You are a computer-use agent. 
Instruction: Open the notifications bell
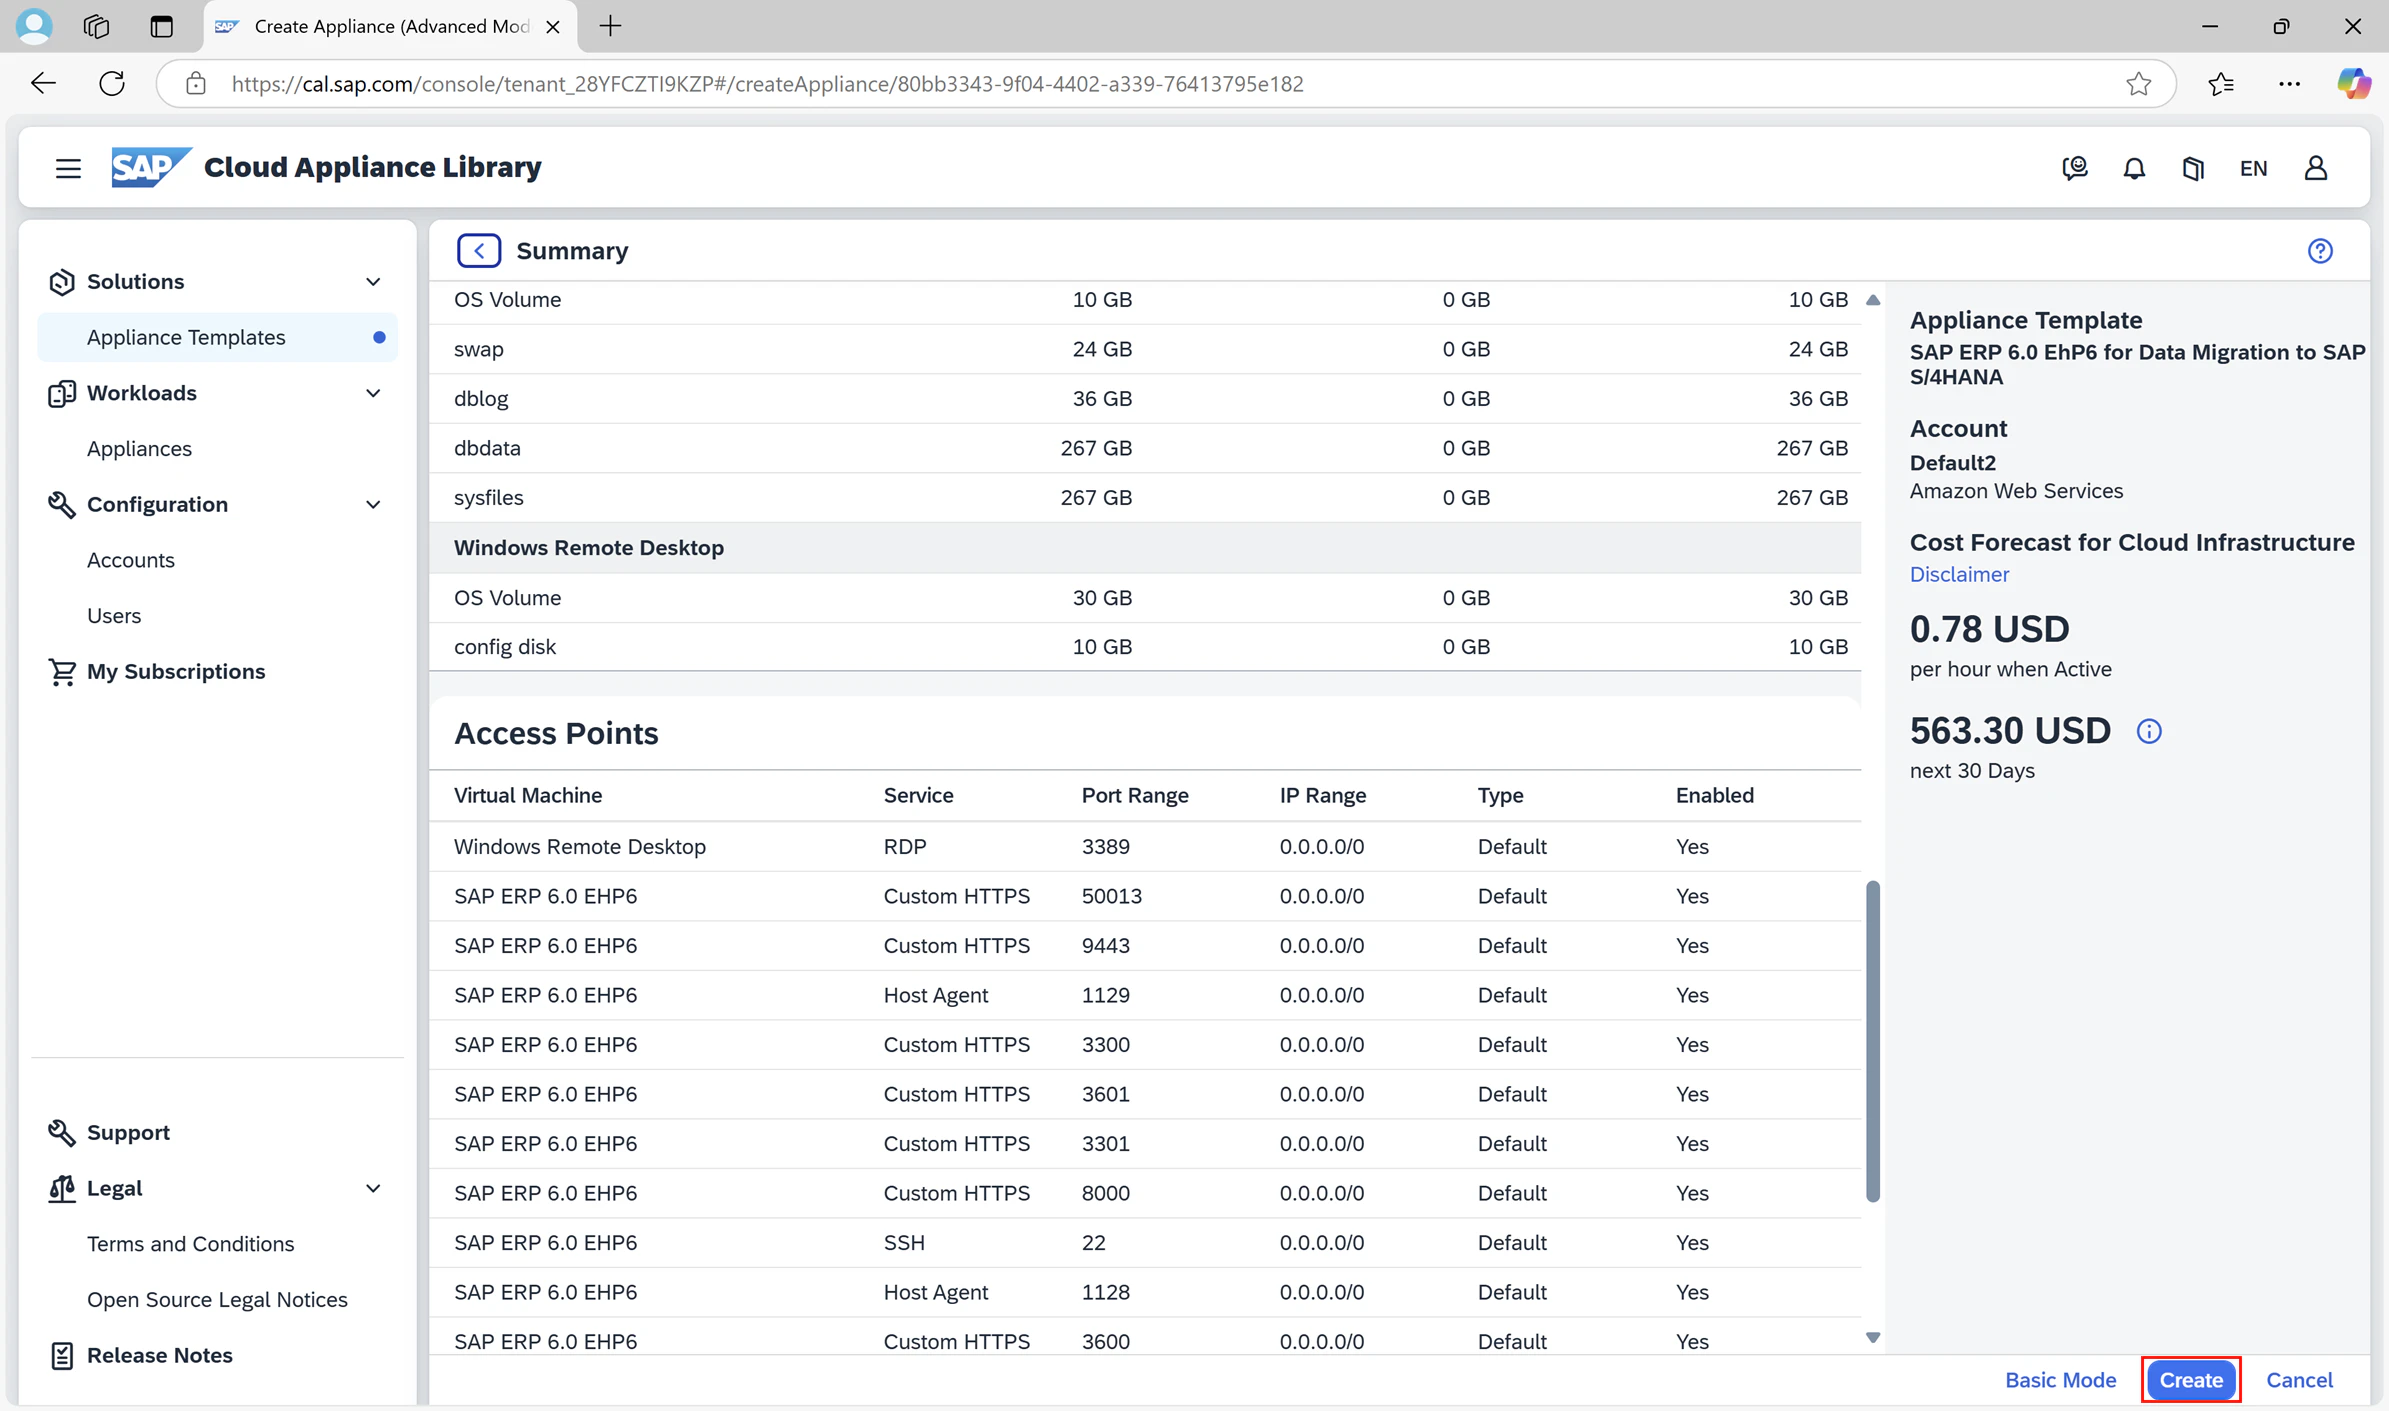[2134, 168]
